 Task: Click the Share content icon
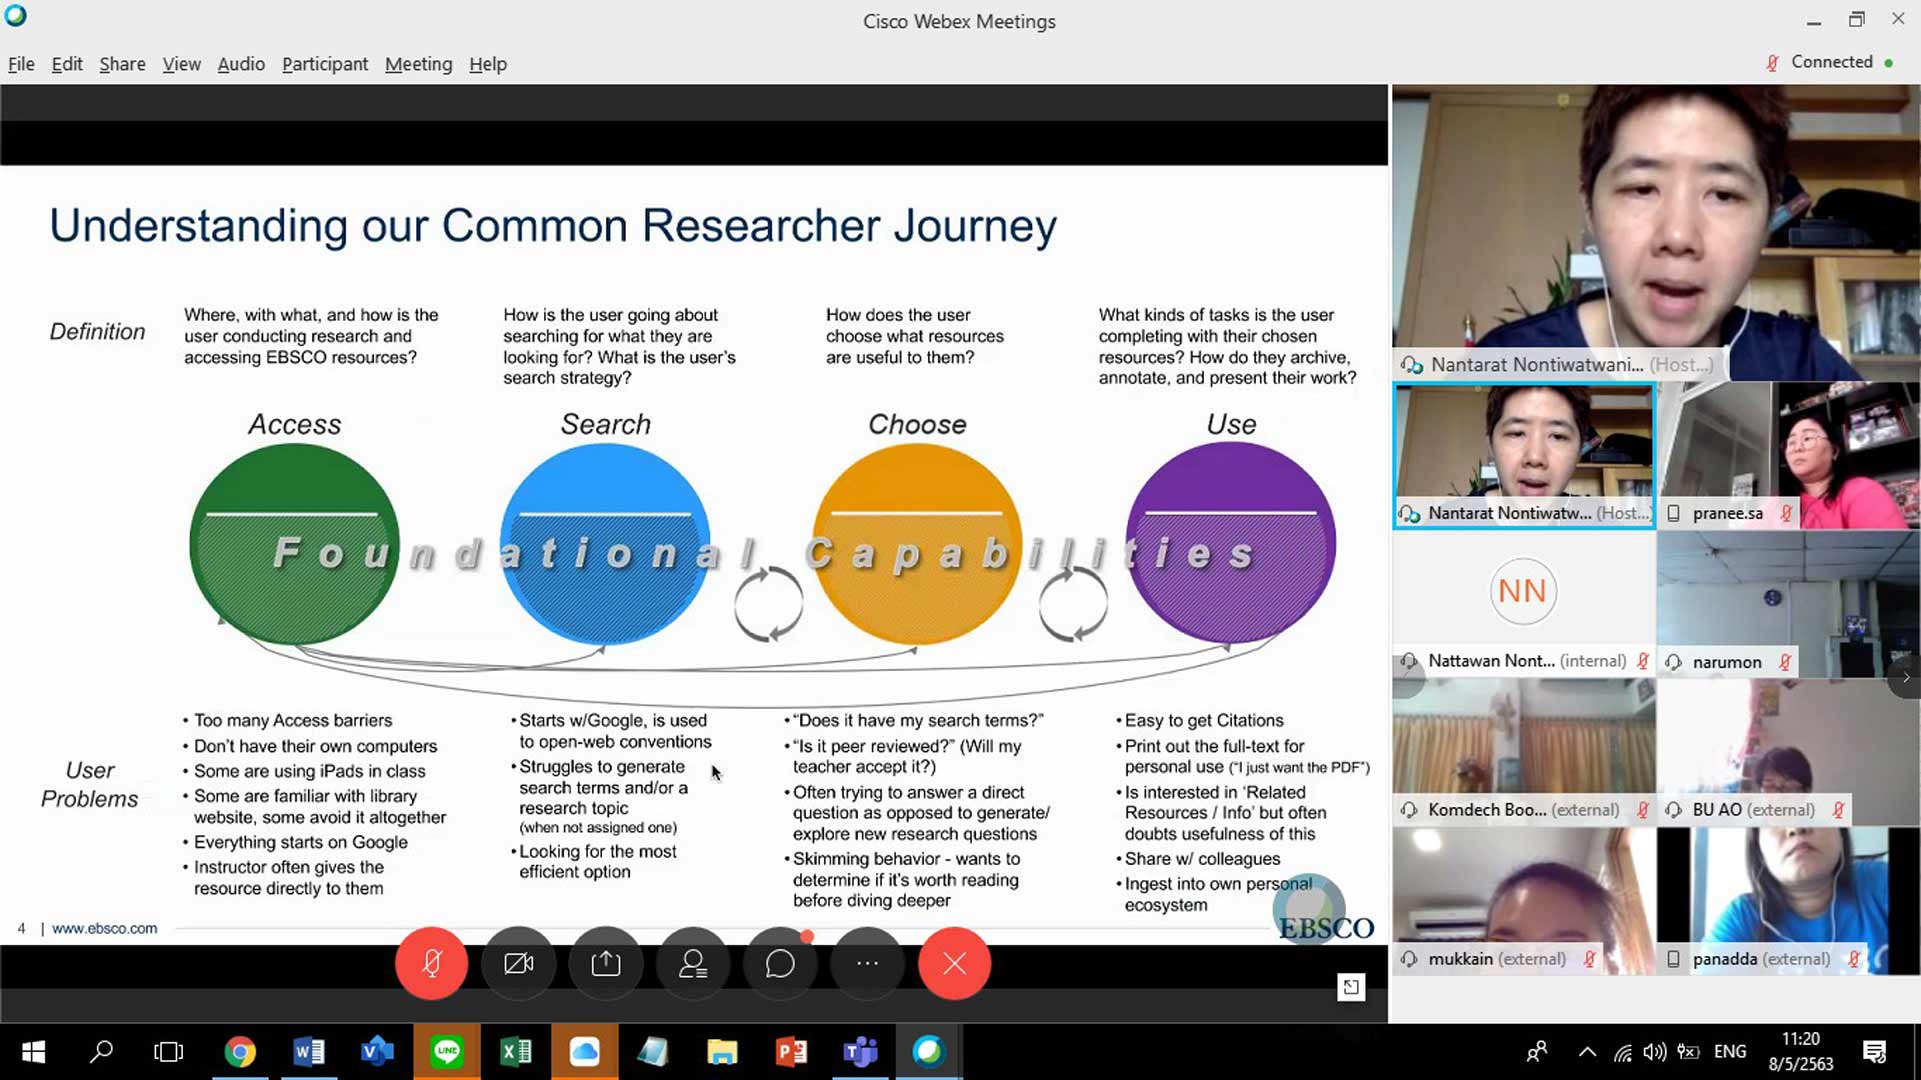click(605, 963)
